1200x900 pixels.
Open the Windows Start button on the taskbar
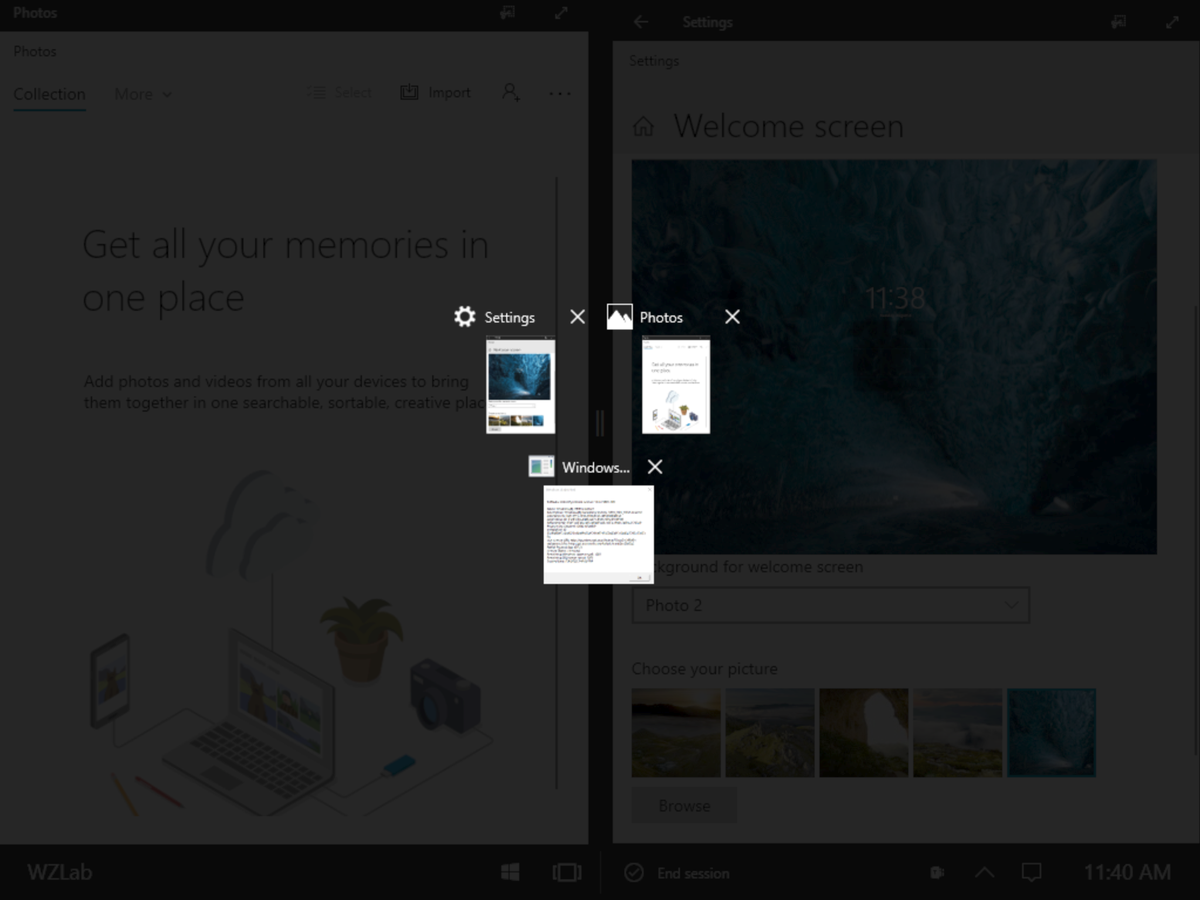click(x=510, y=872)
